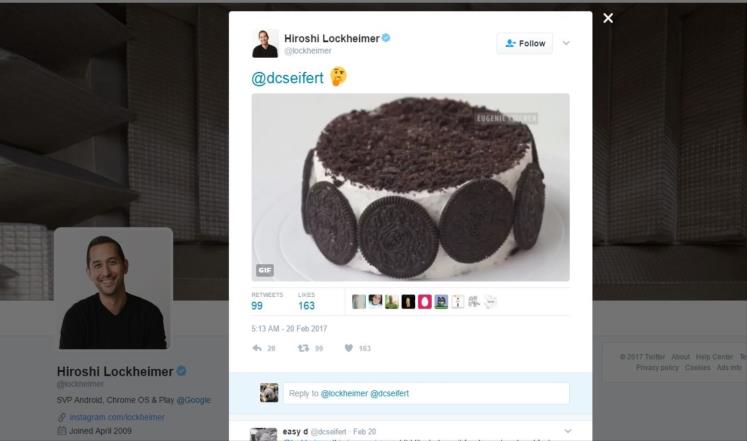Click the black avatar in the likers row

[408, 301]
